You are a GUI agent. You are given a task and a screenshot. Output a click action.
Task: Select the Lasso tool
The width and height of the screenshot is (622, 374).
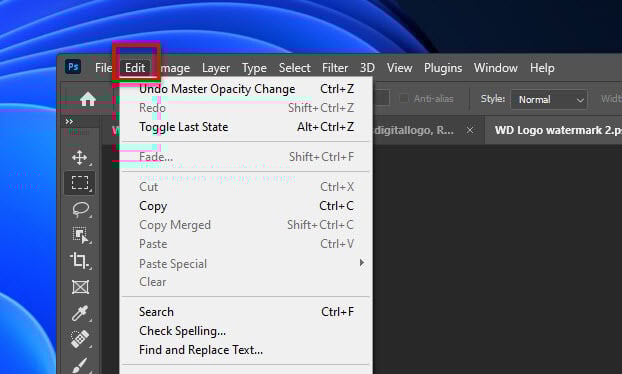click(x=81, y=209)
